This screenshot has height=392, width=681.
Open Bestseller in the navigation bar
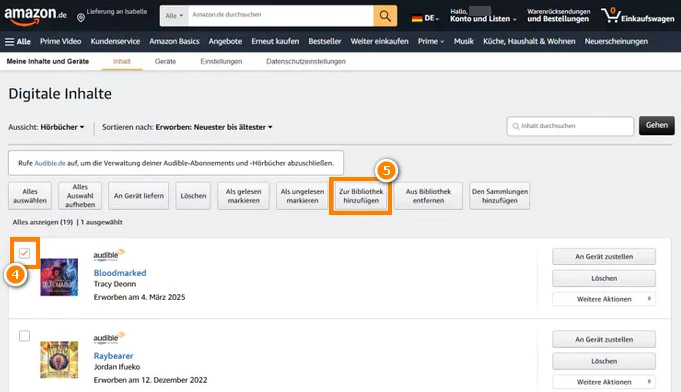pyautogui.click(x=325, y=41)
